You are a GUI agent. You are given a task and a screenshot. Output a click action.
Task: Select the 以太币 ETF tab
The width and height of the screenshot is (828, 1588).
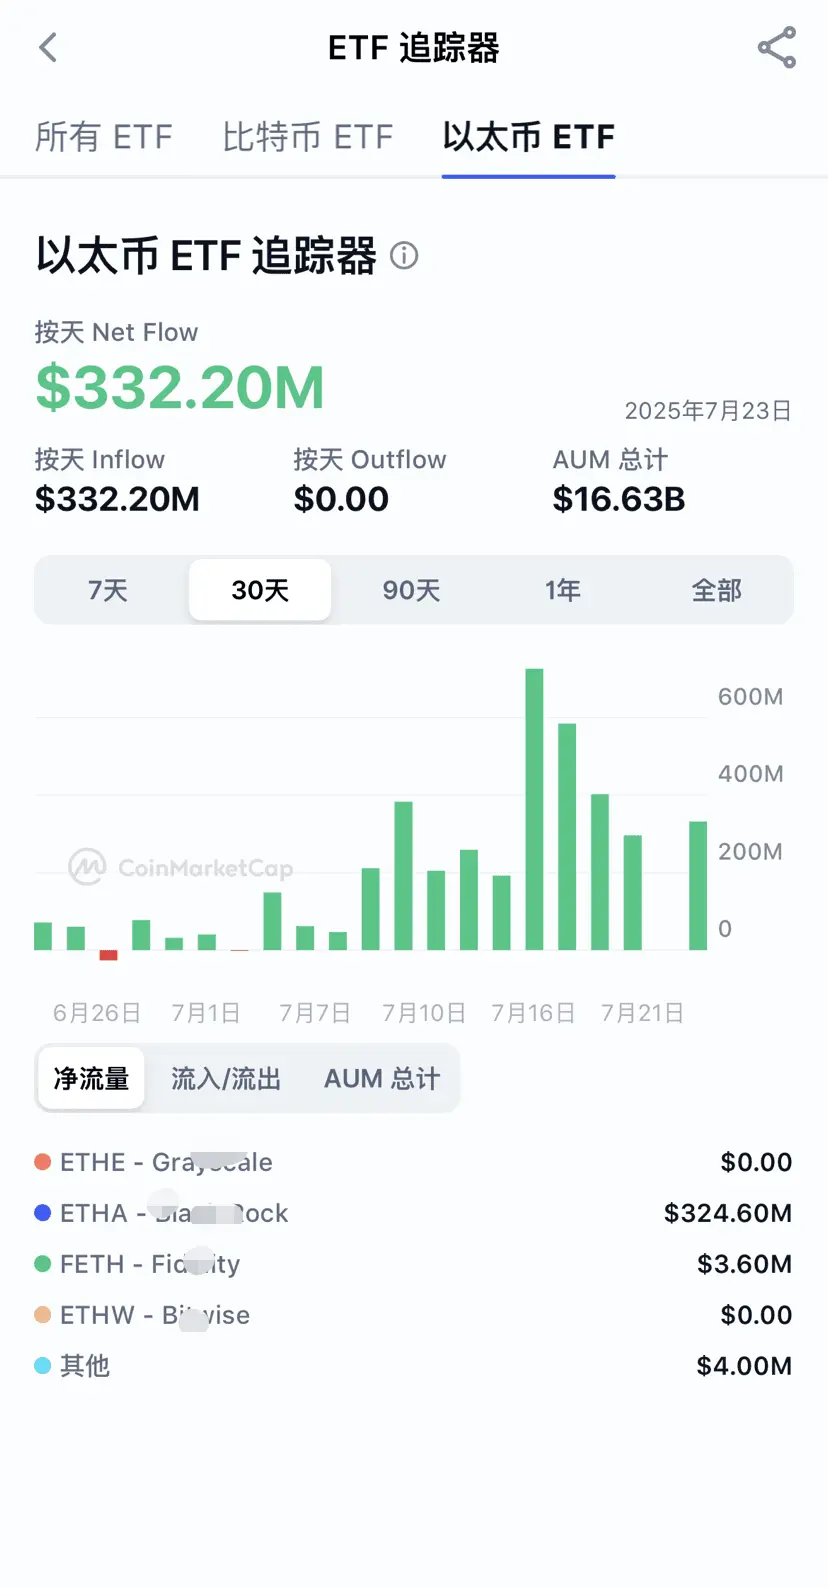coord(528,136)
